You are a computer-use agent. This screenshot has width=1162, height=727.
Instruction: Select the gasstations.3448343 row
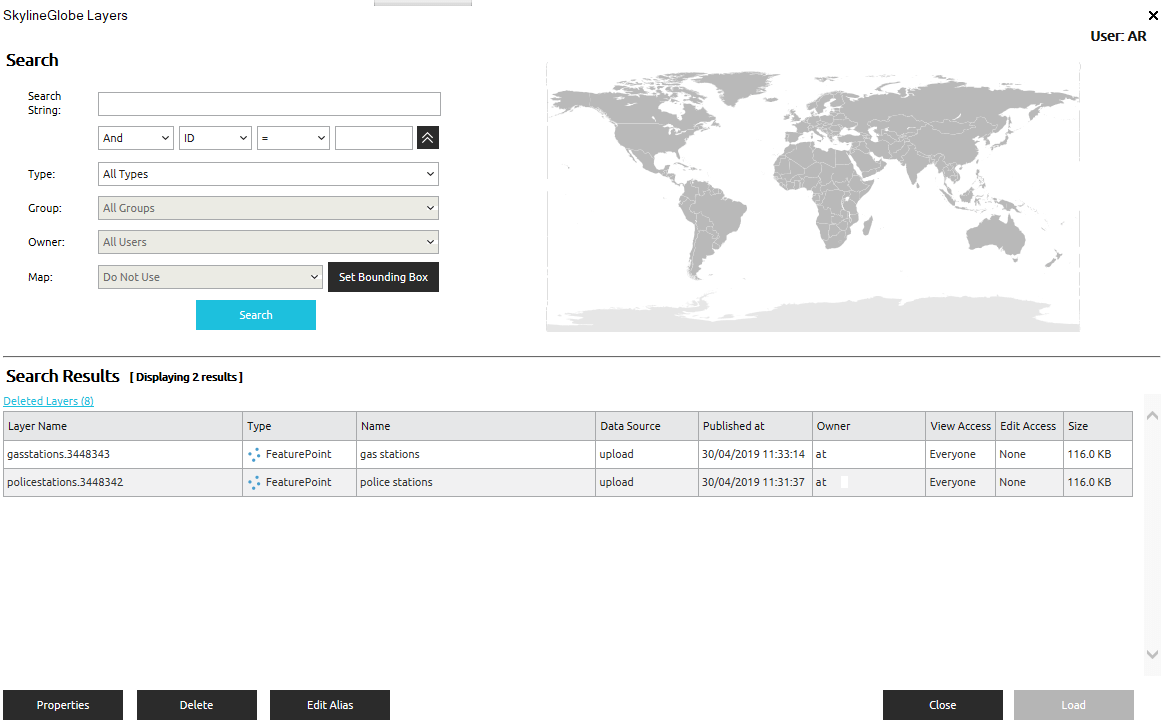tap(120, 454)
